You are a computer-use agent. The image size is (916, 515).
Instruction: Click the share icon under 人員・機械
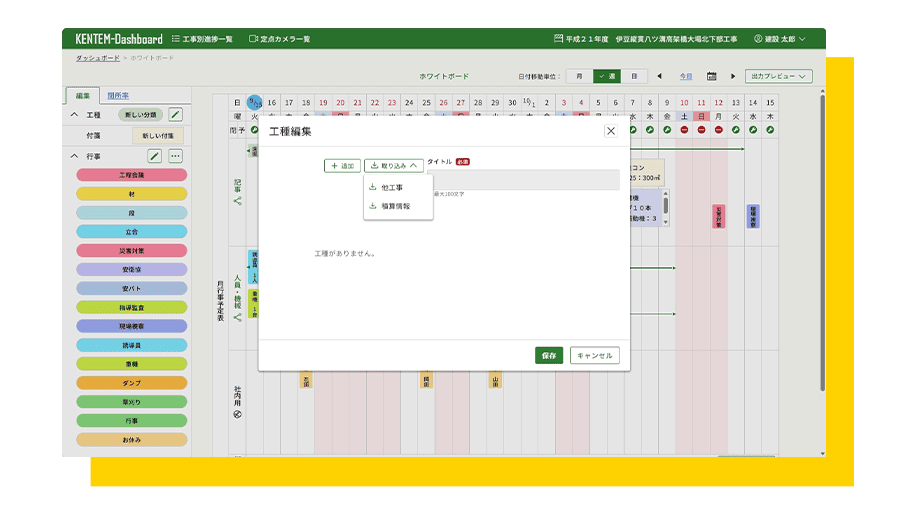(237, 317)
